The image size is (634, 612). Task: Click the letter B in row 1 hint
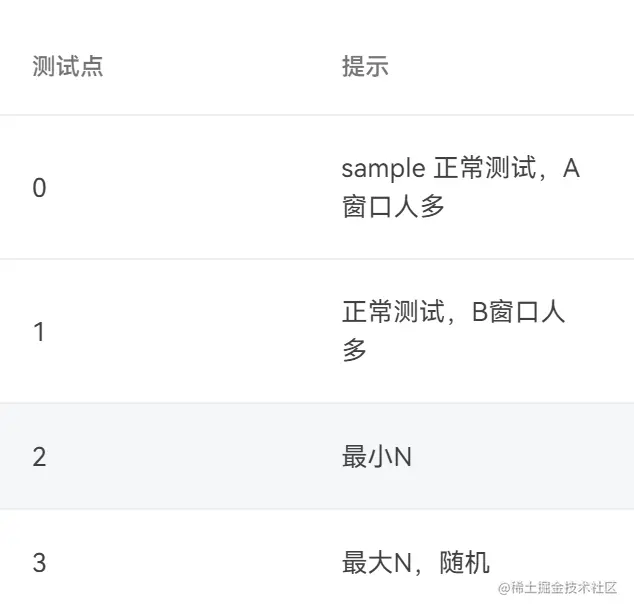tap(479, 313)
